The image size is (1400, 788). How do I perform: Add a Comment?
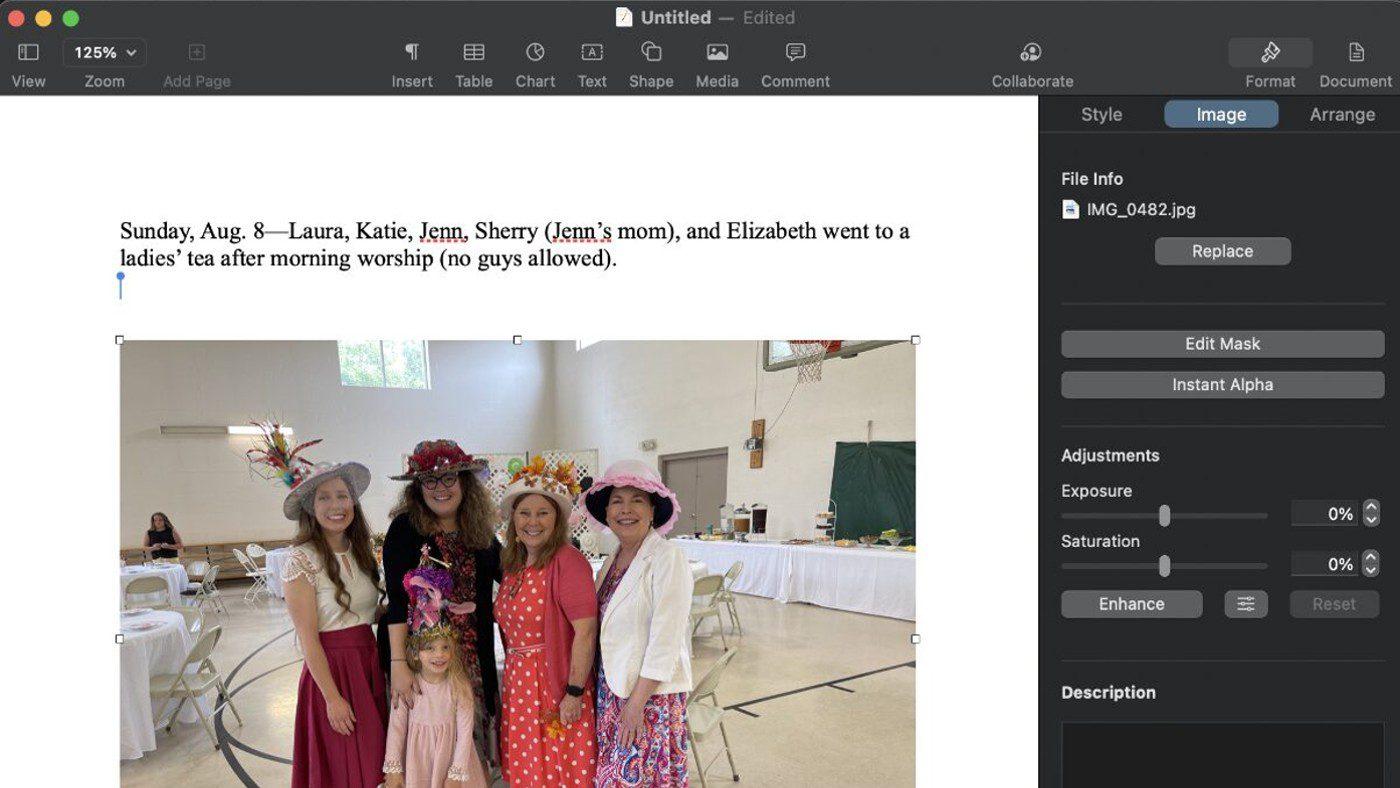794,60
